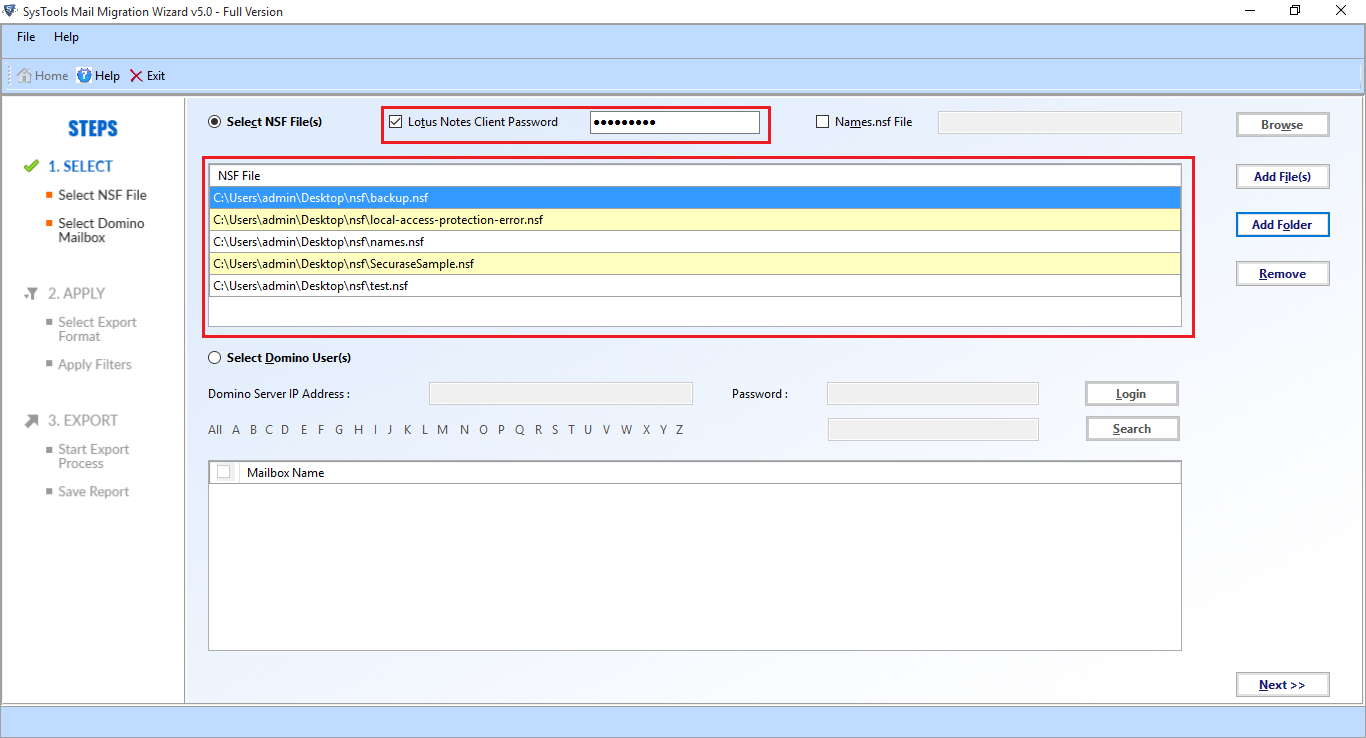The height and width of the screenshot is (738, 1366).
Task: Tick the Mailbox Name header checkbox
Action: pos(224,472)
